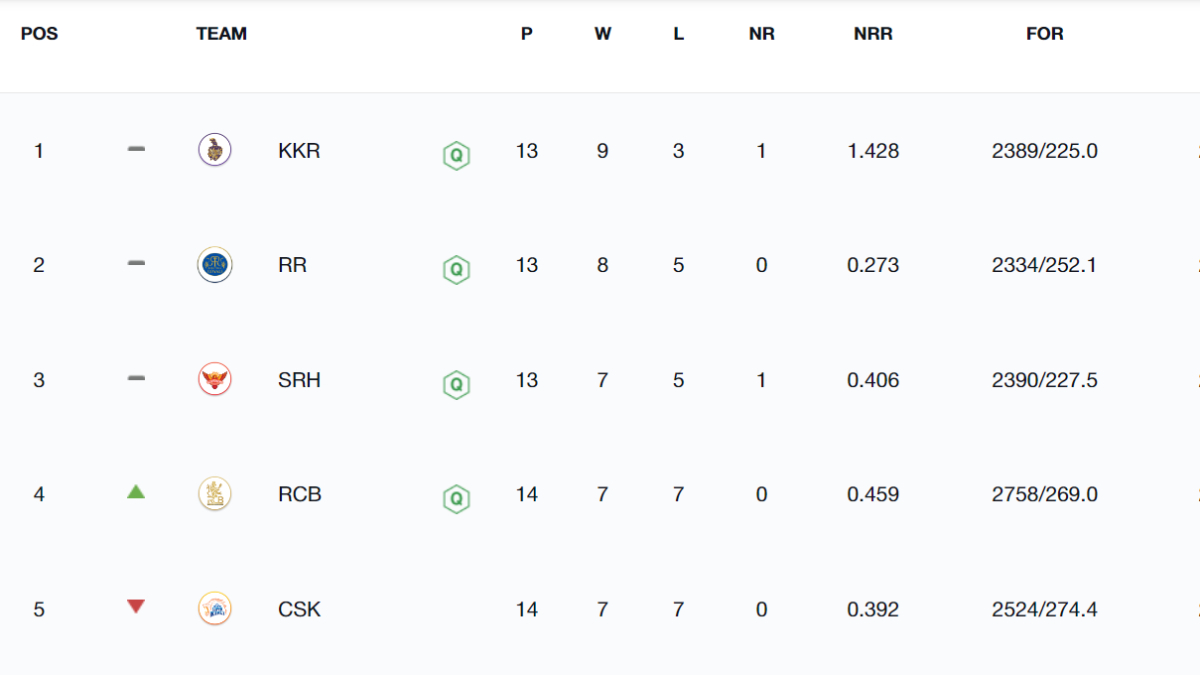Click KKR's unchanged position dash indicator
1200x675 pixels.
(136, 149)
